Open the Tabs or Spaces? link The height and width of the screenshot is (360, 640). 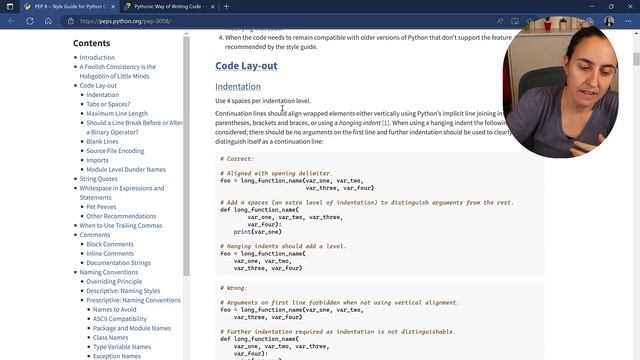[x=108, y=104]
